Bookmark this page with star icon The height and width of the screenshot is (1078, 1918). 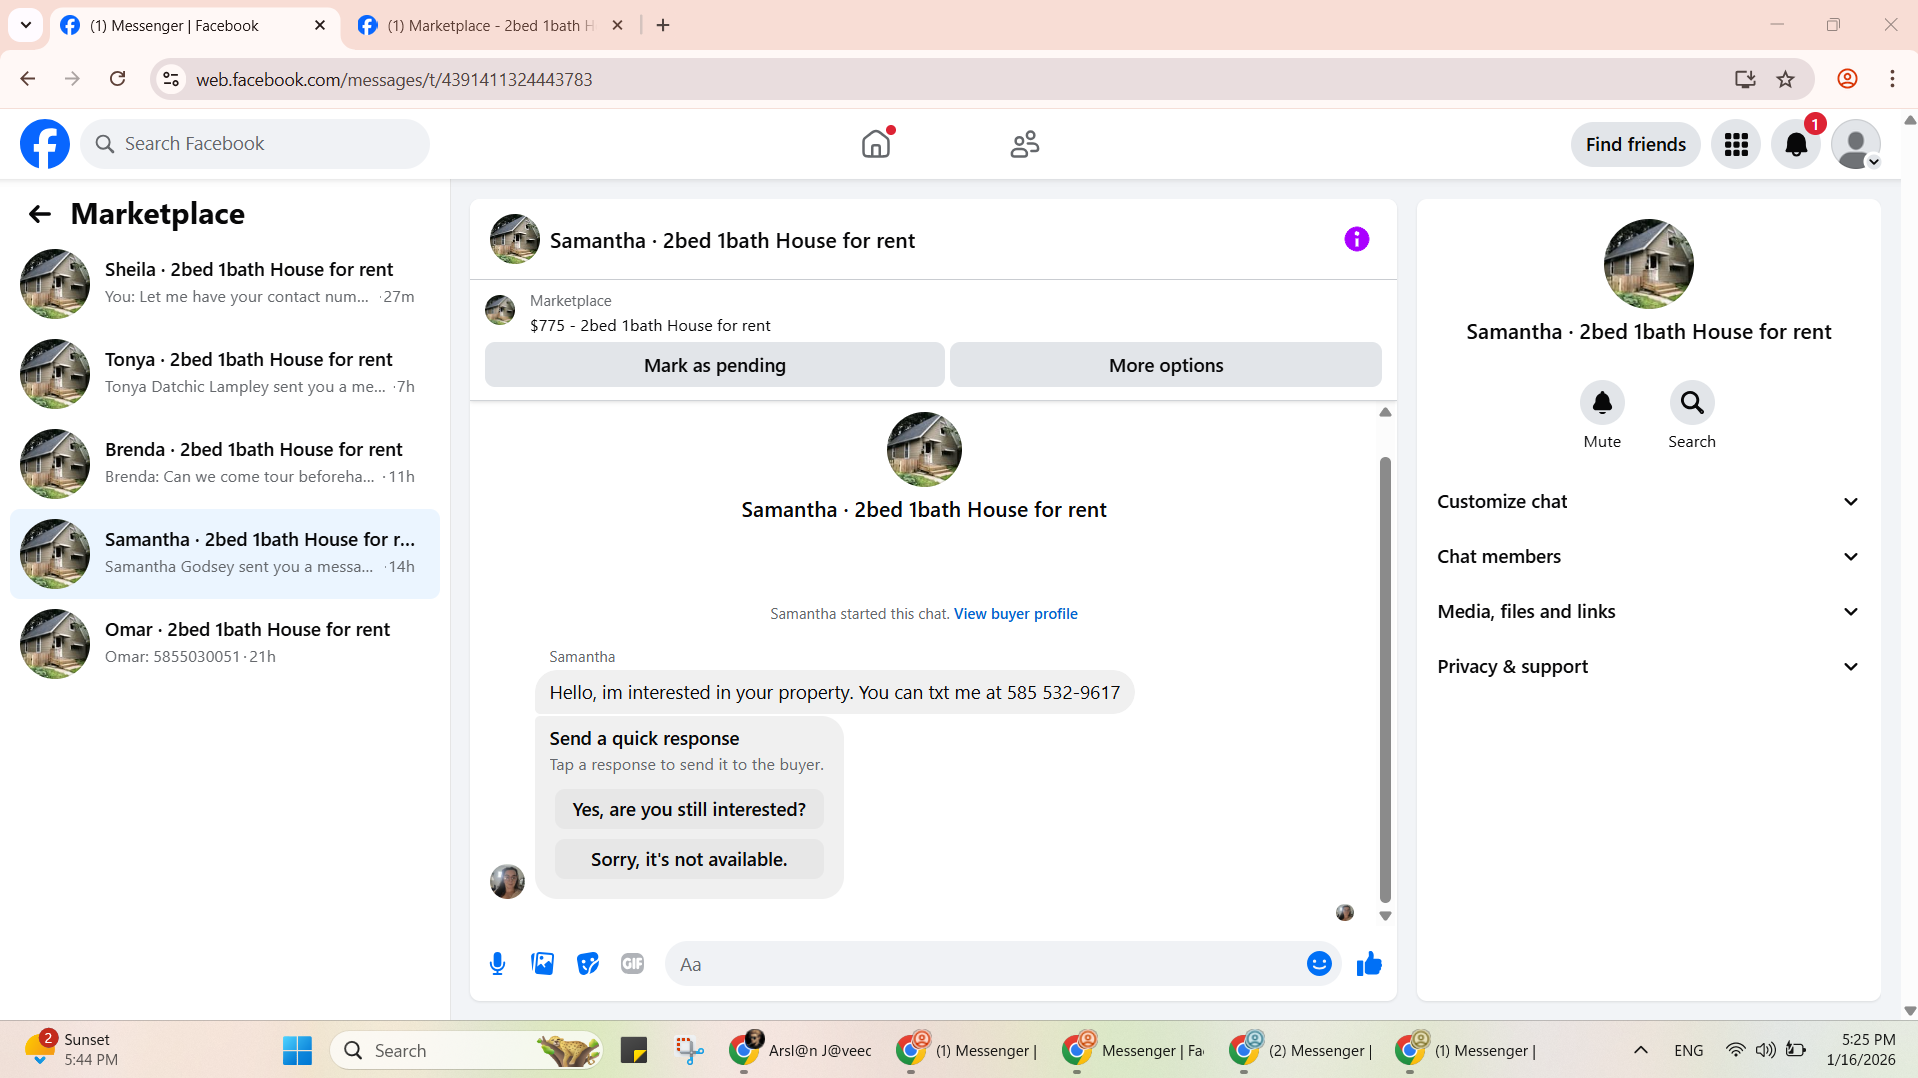tap(1785, 79)
